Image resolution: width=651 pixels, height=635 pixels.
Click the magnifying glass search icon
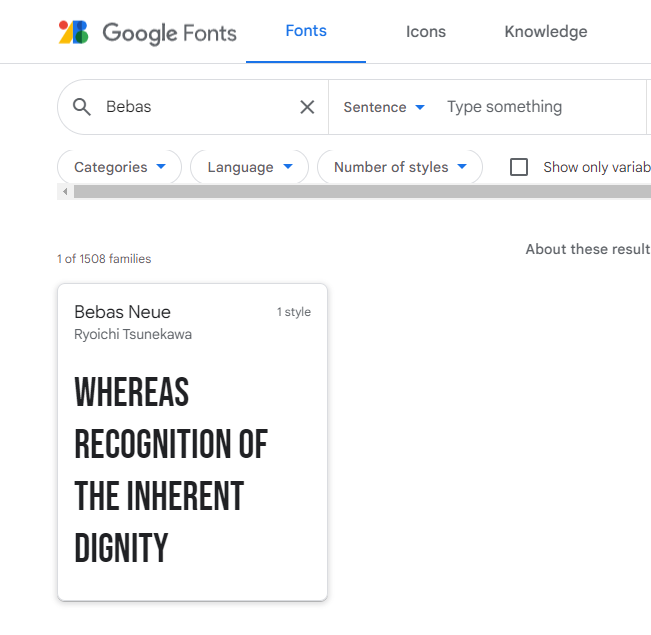pos(82,107)
